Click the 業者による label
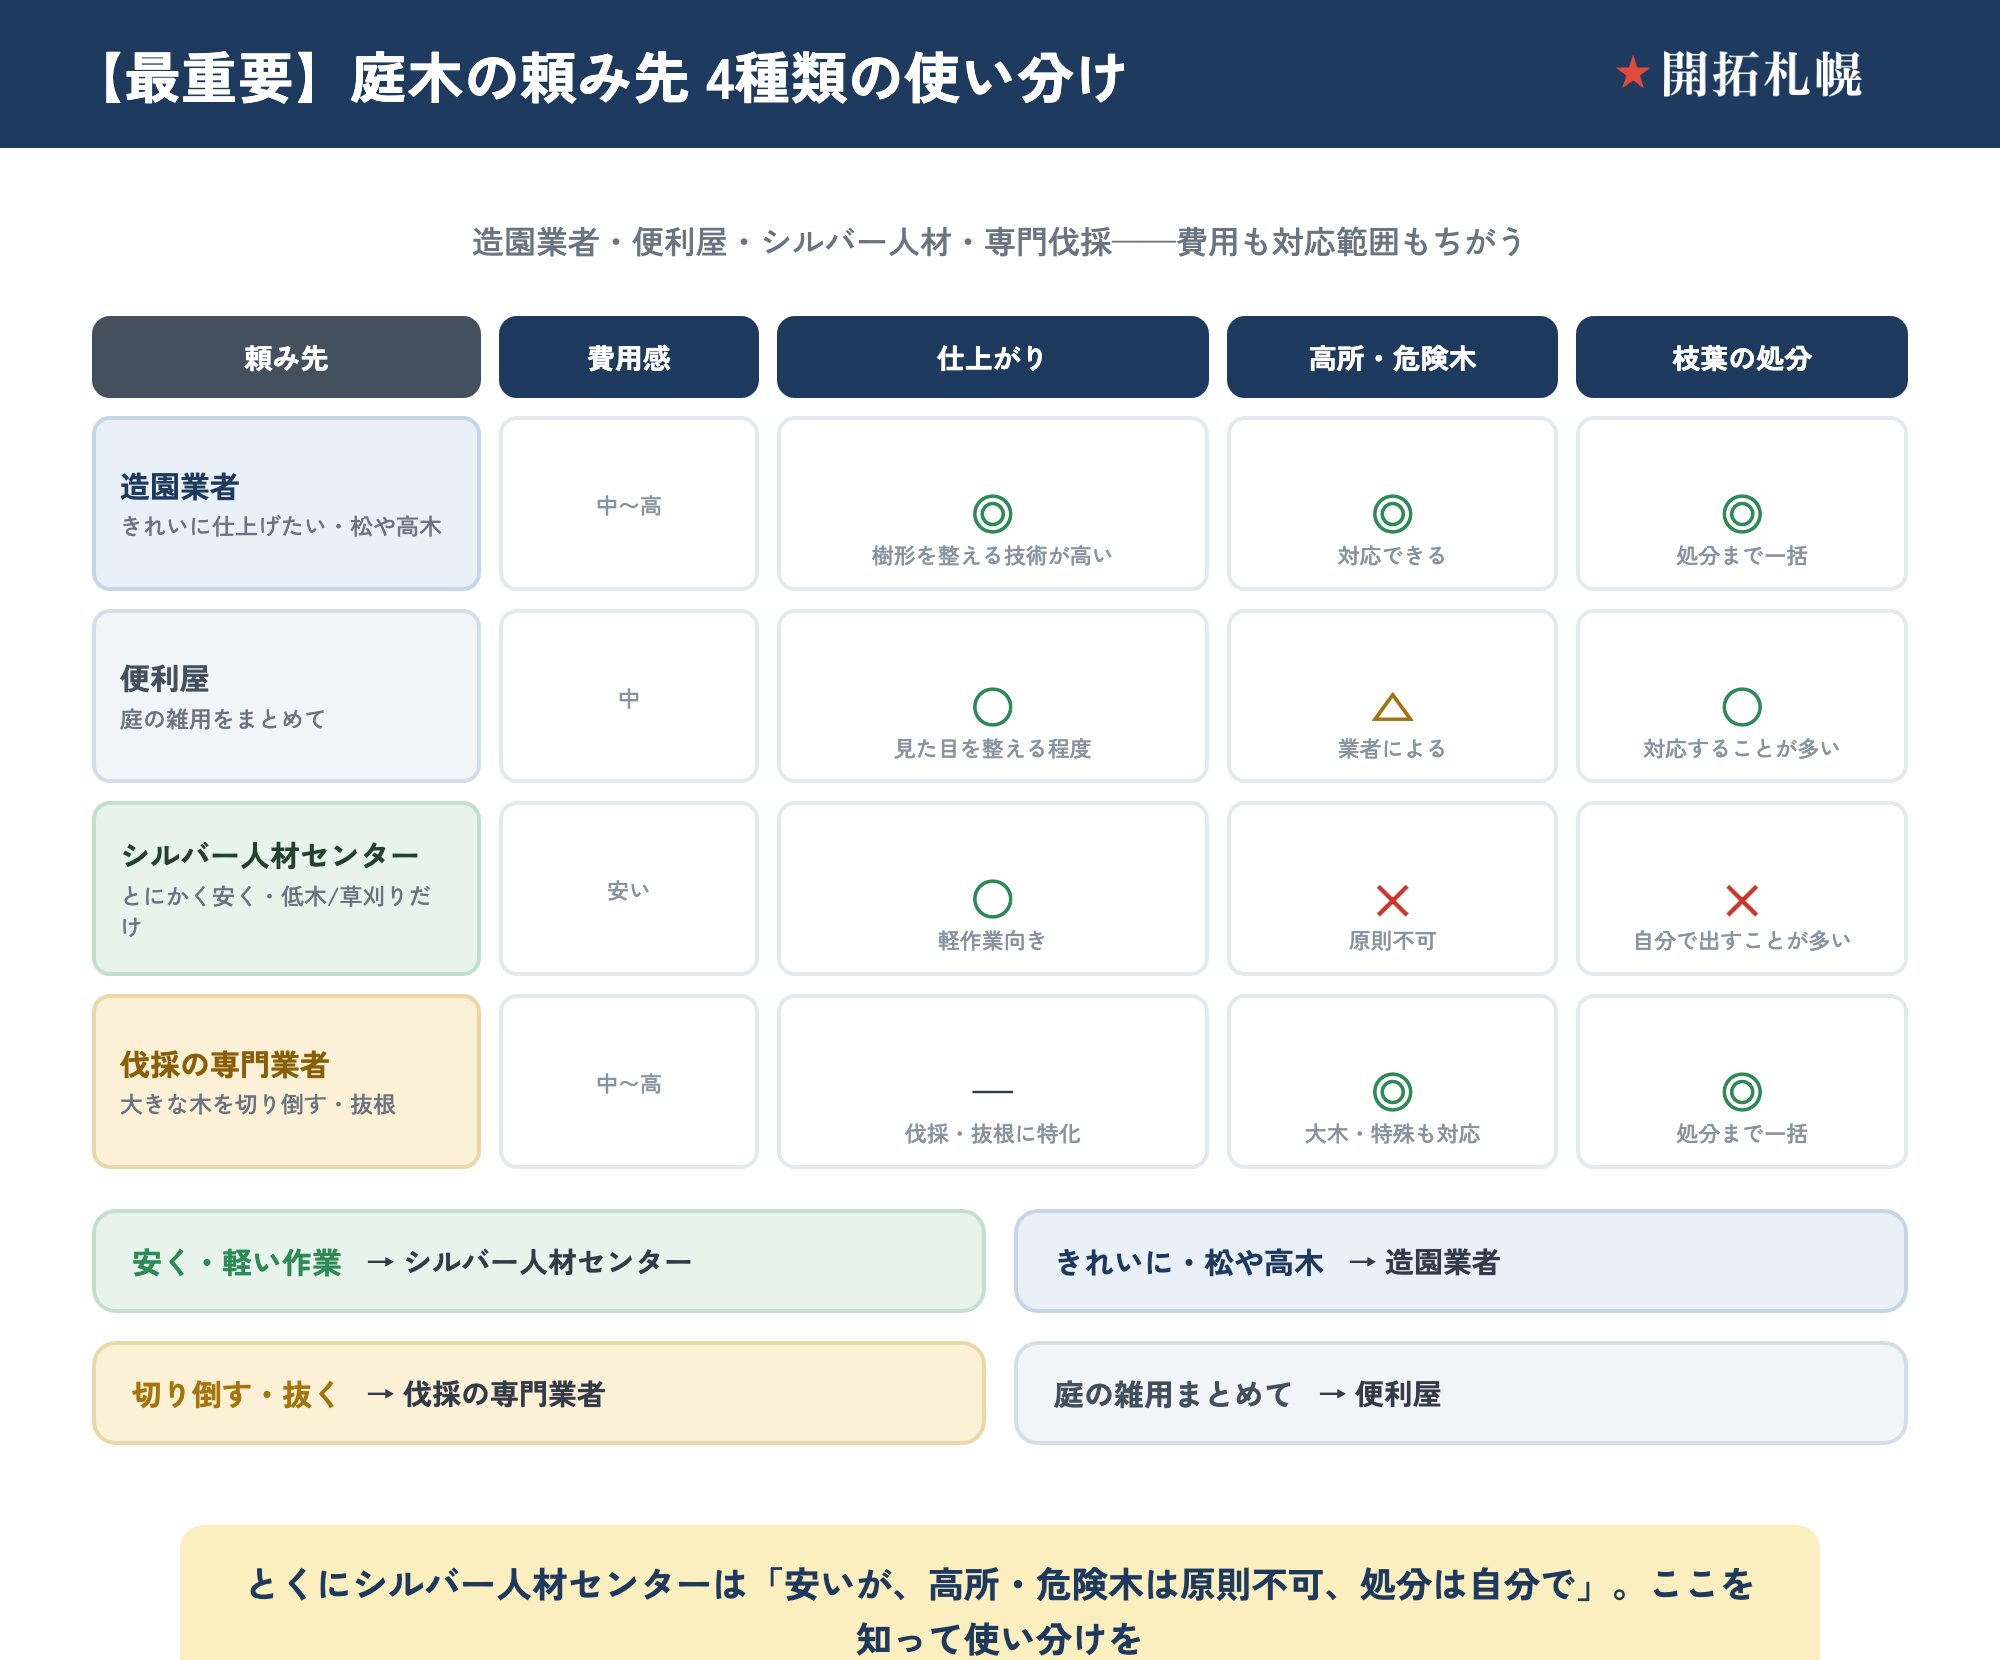2000x1660 pixels. pos(1392,748)
